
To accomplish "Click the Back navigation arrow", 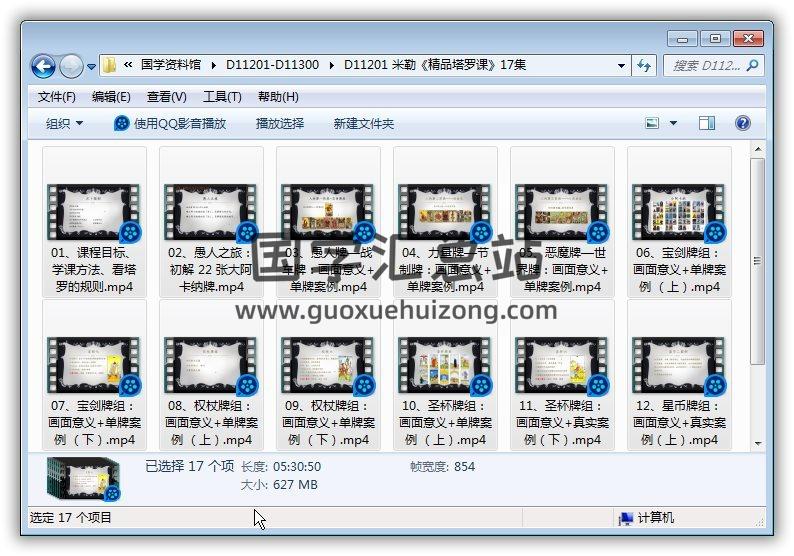I will click(x=43, y=66).
